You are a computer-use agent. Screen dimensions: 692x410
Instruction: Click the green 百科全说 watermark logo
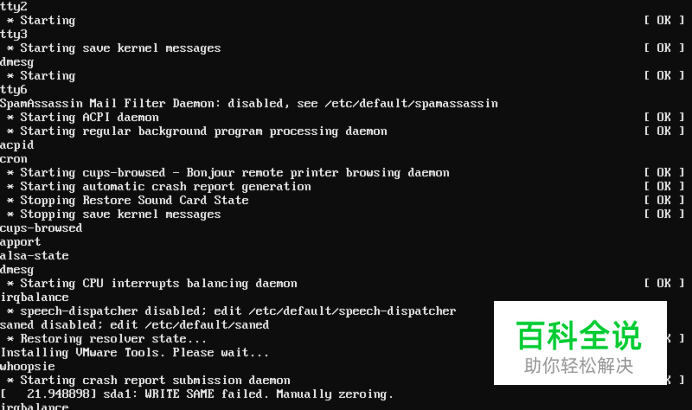(579, 336)
